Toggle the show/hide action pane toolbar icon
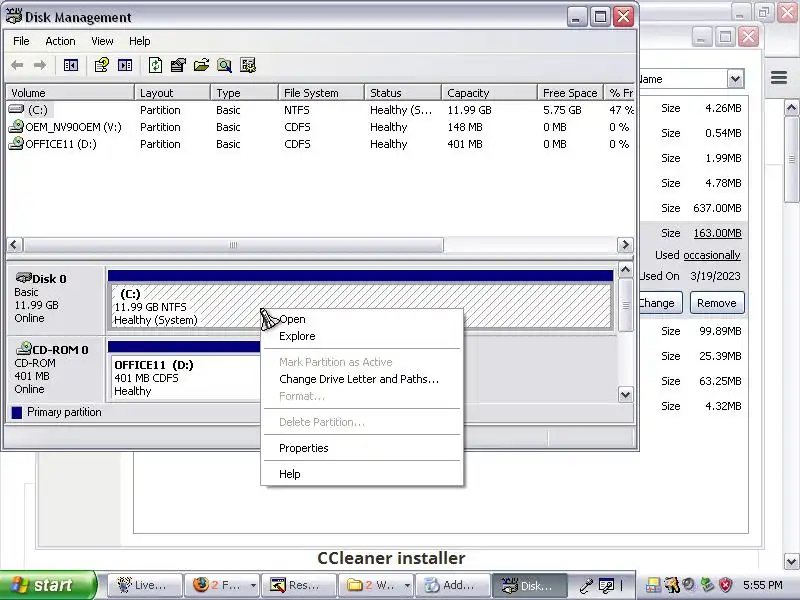Viewport: 800px width, 600px height. click(125, 65)
